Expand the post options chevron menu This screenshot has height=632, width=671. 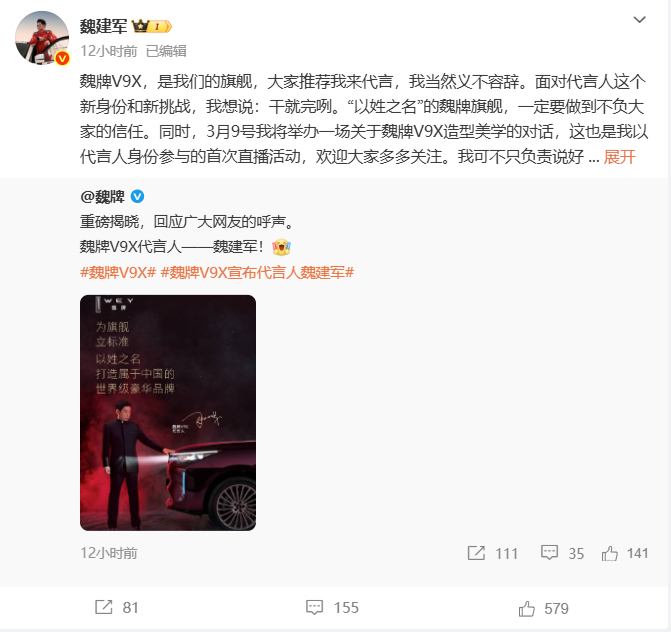tap(639, 20)
